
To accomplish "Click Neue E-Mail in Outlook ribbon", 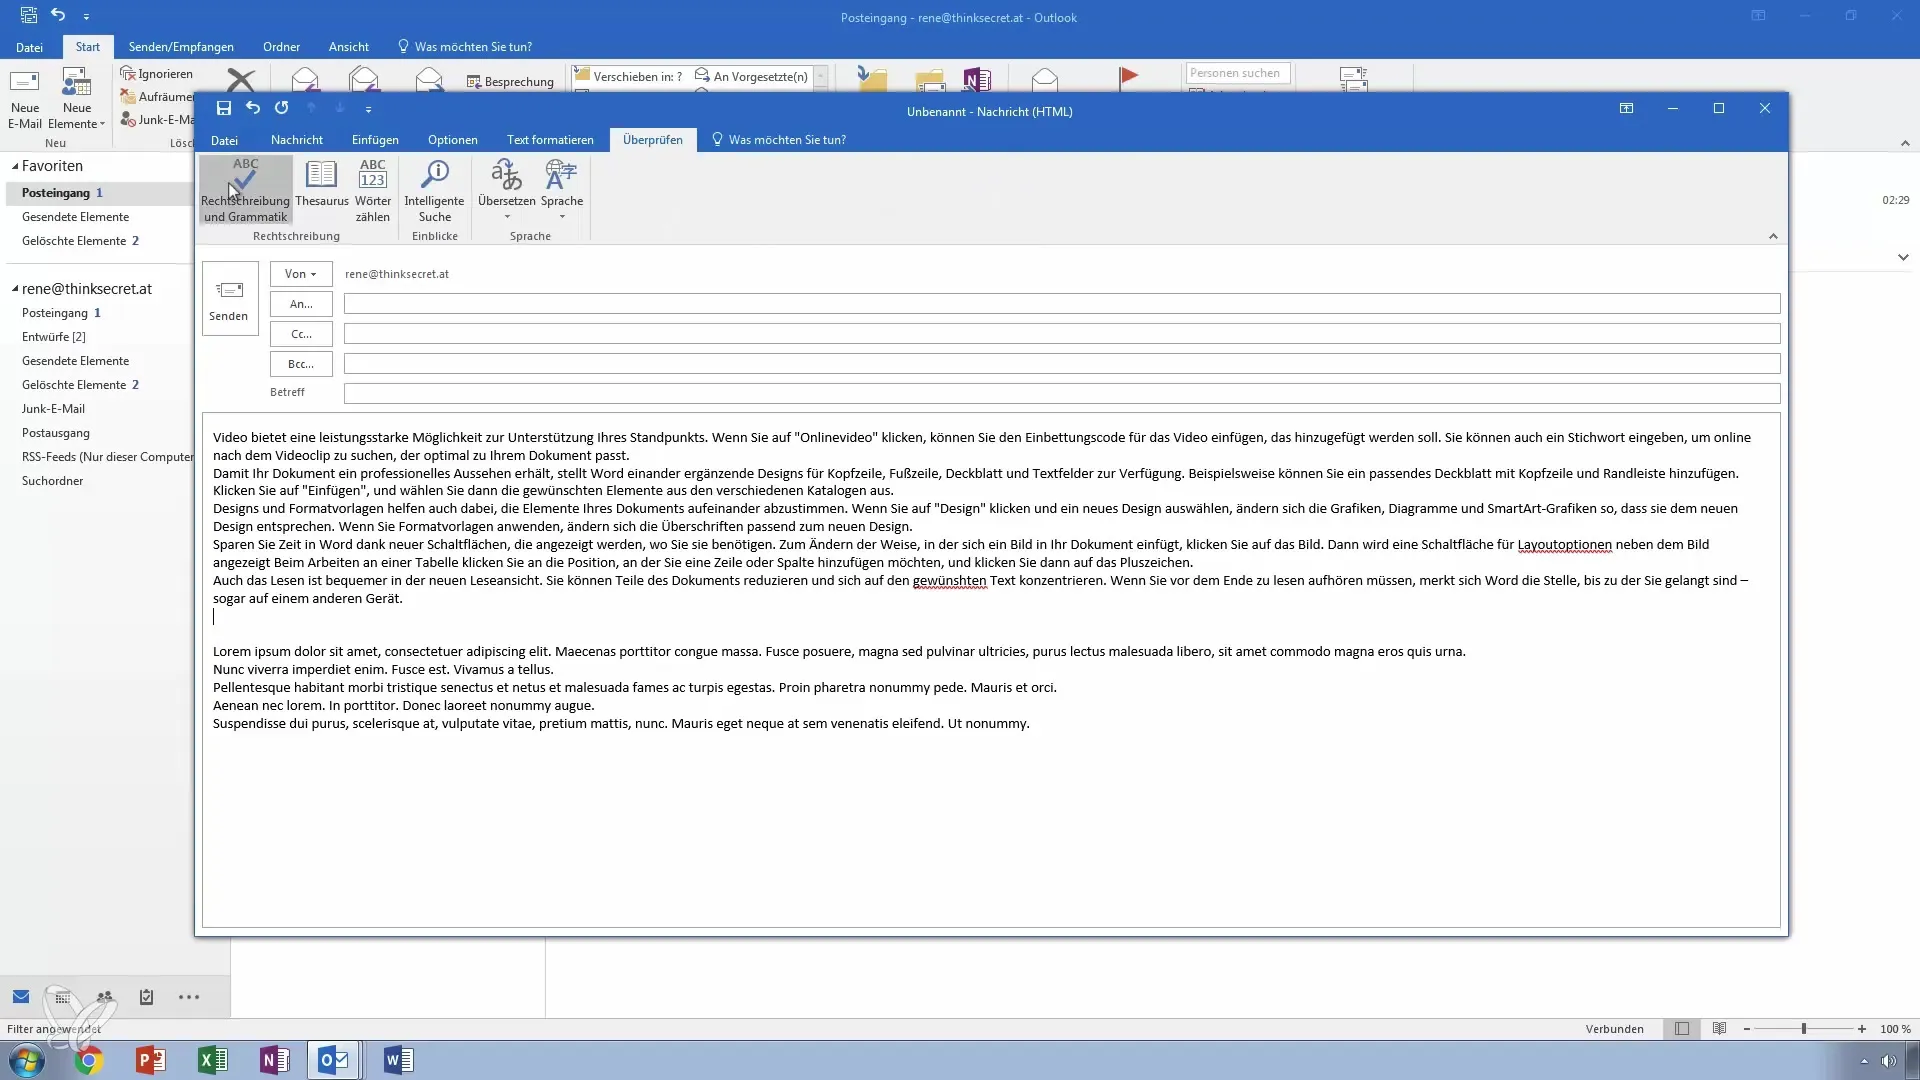I will pyautogui.click(x=25, y=99).
